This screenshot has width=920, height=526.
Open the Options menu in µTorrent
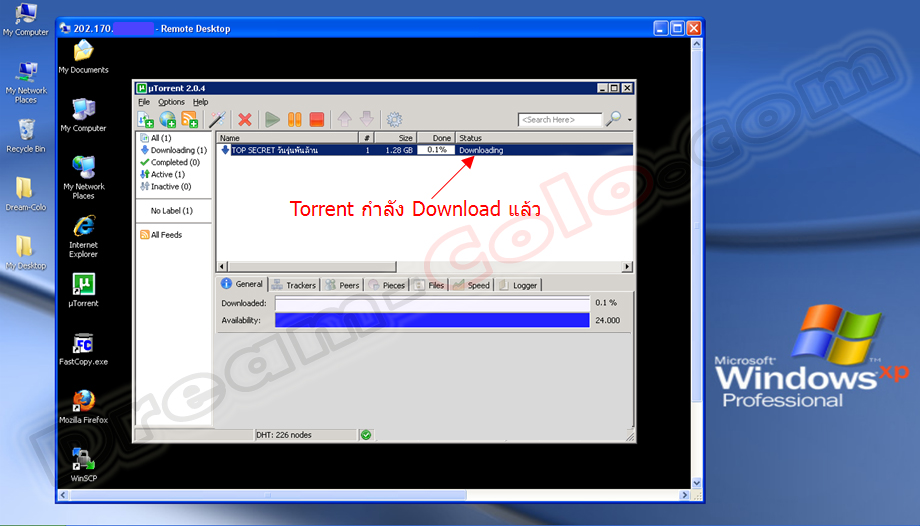[x=171, y=102]
